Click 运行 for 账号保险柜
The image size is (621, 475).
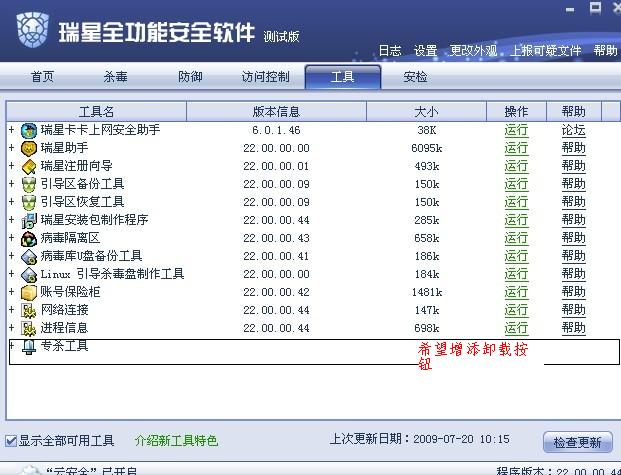(516, 292)
